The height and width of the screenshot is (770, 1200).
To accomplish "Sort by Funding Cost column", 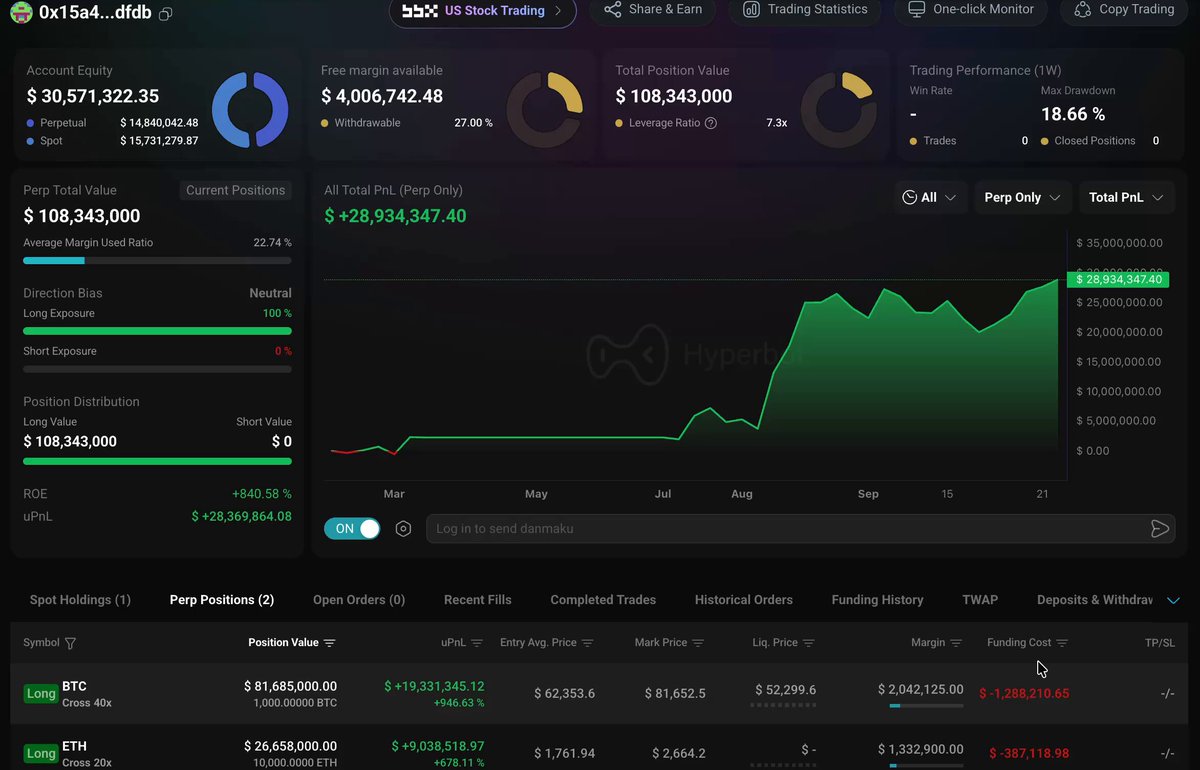I will pyautogui.click(x=1062, y=643).
